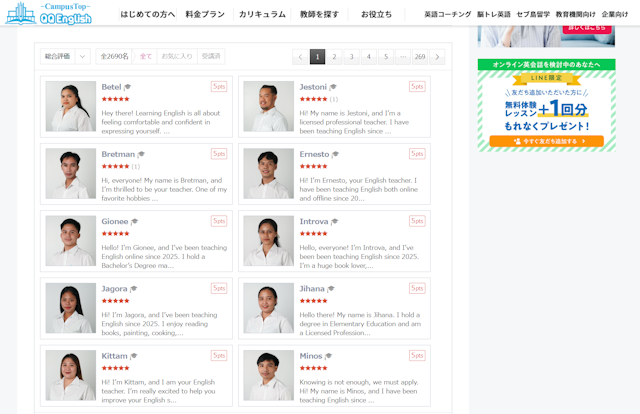640x414 pixels.
Task: Click the 5pts badge on Jagora's card
Action: pos(219,288)
